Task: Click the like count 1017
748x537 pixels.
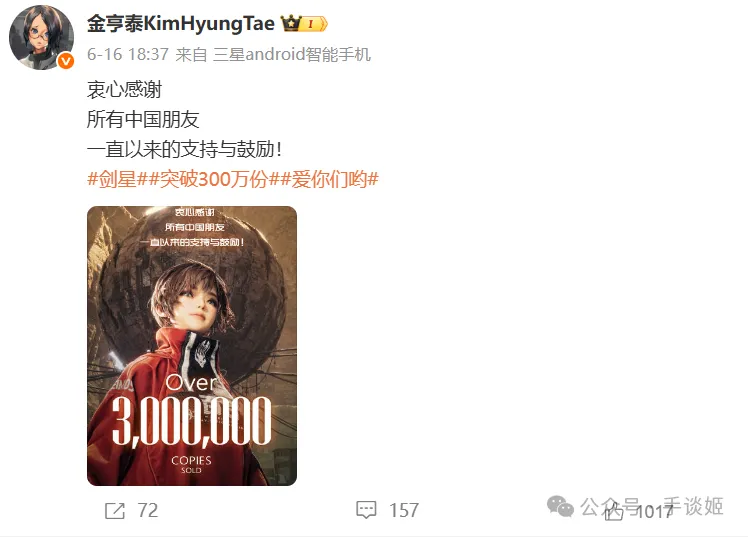Action: tap(654, 512)
